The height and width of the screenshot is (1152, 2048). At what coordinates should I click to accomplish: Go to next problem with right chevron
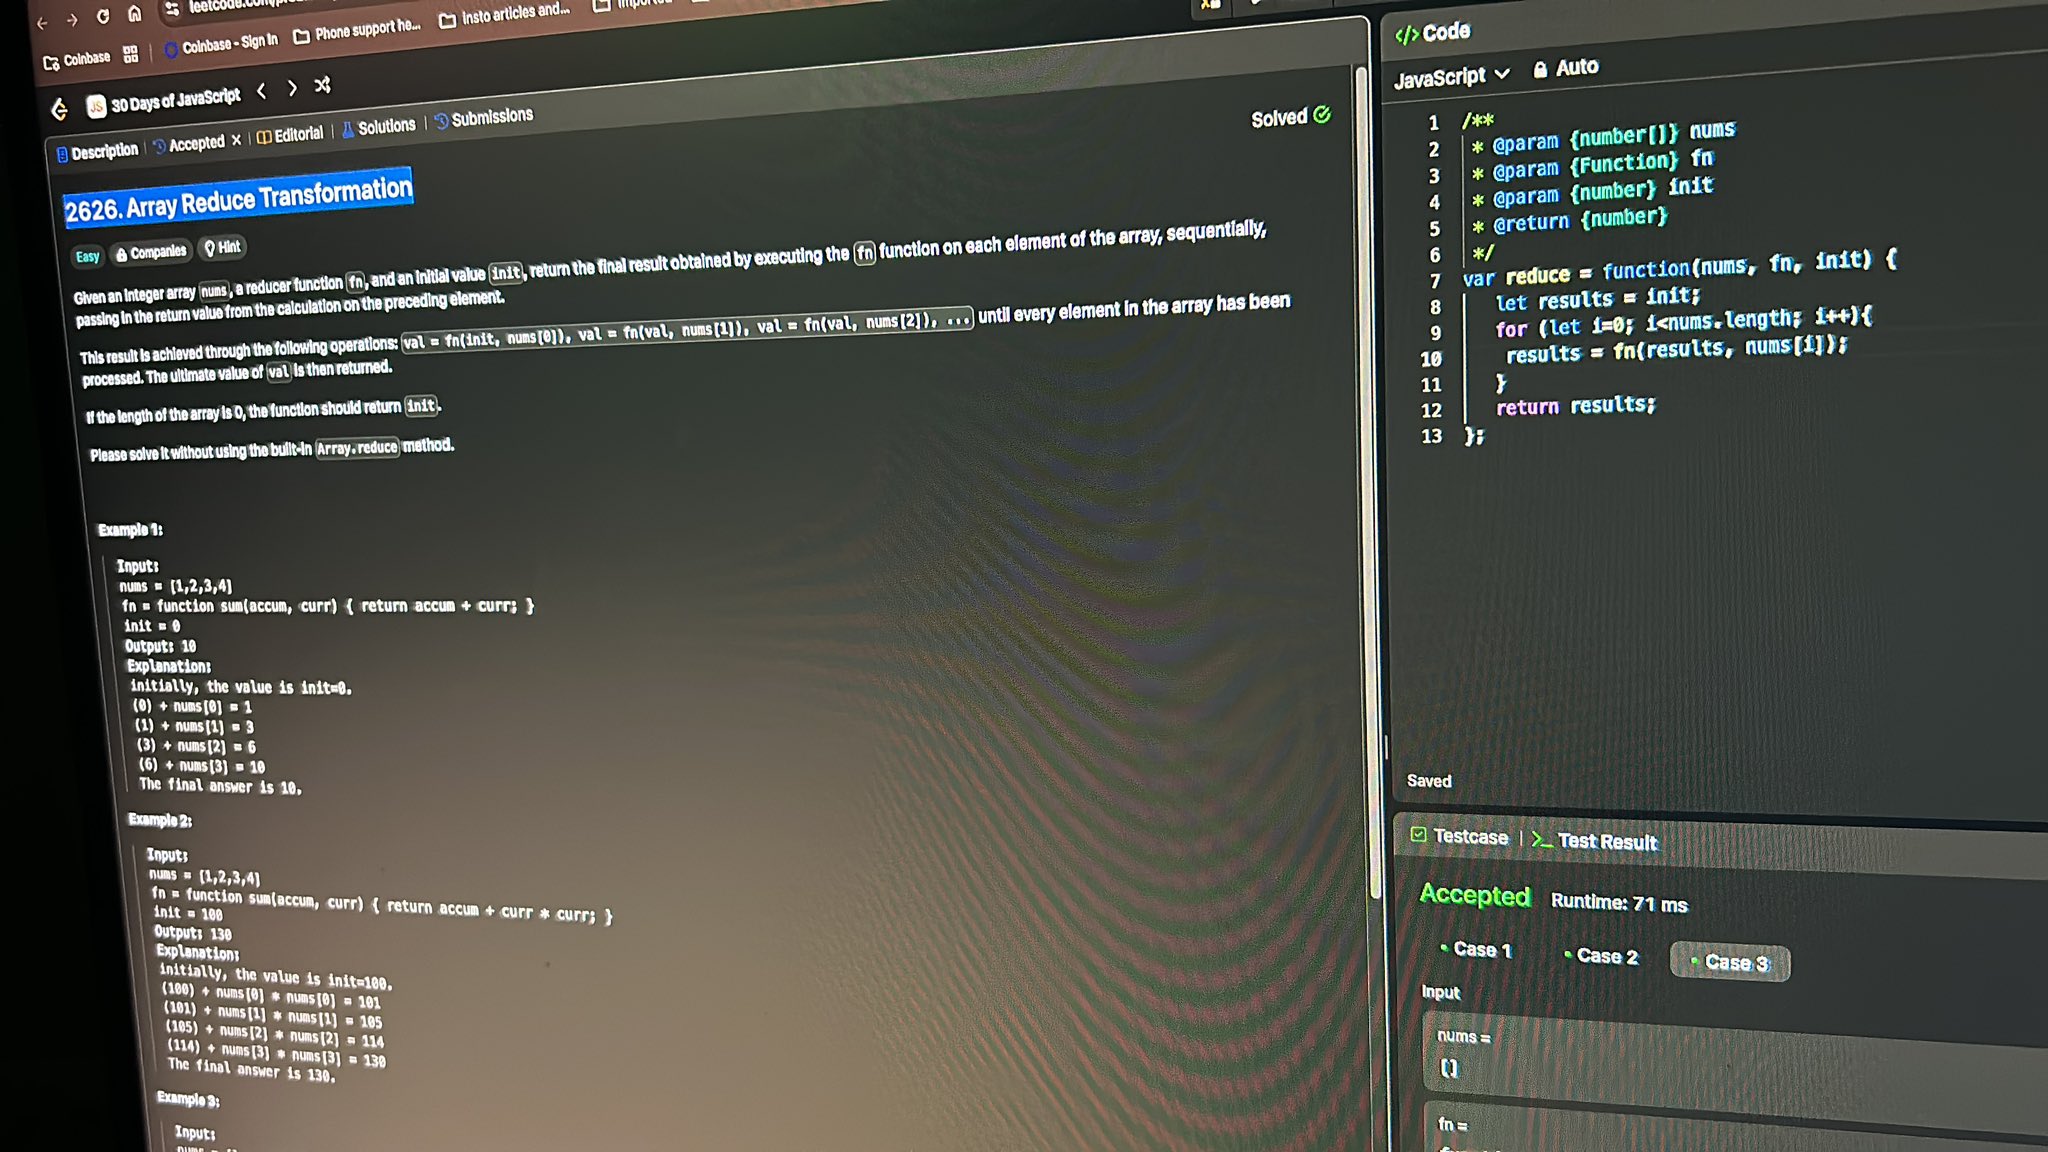click(292, 88)
